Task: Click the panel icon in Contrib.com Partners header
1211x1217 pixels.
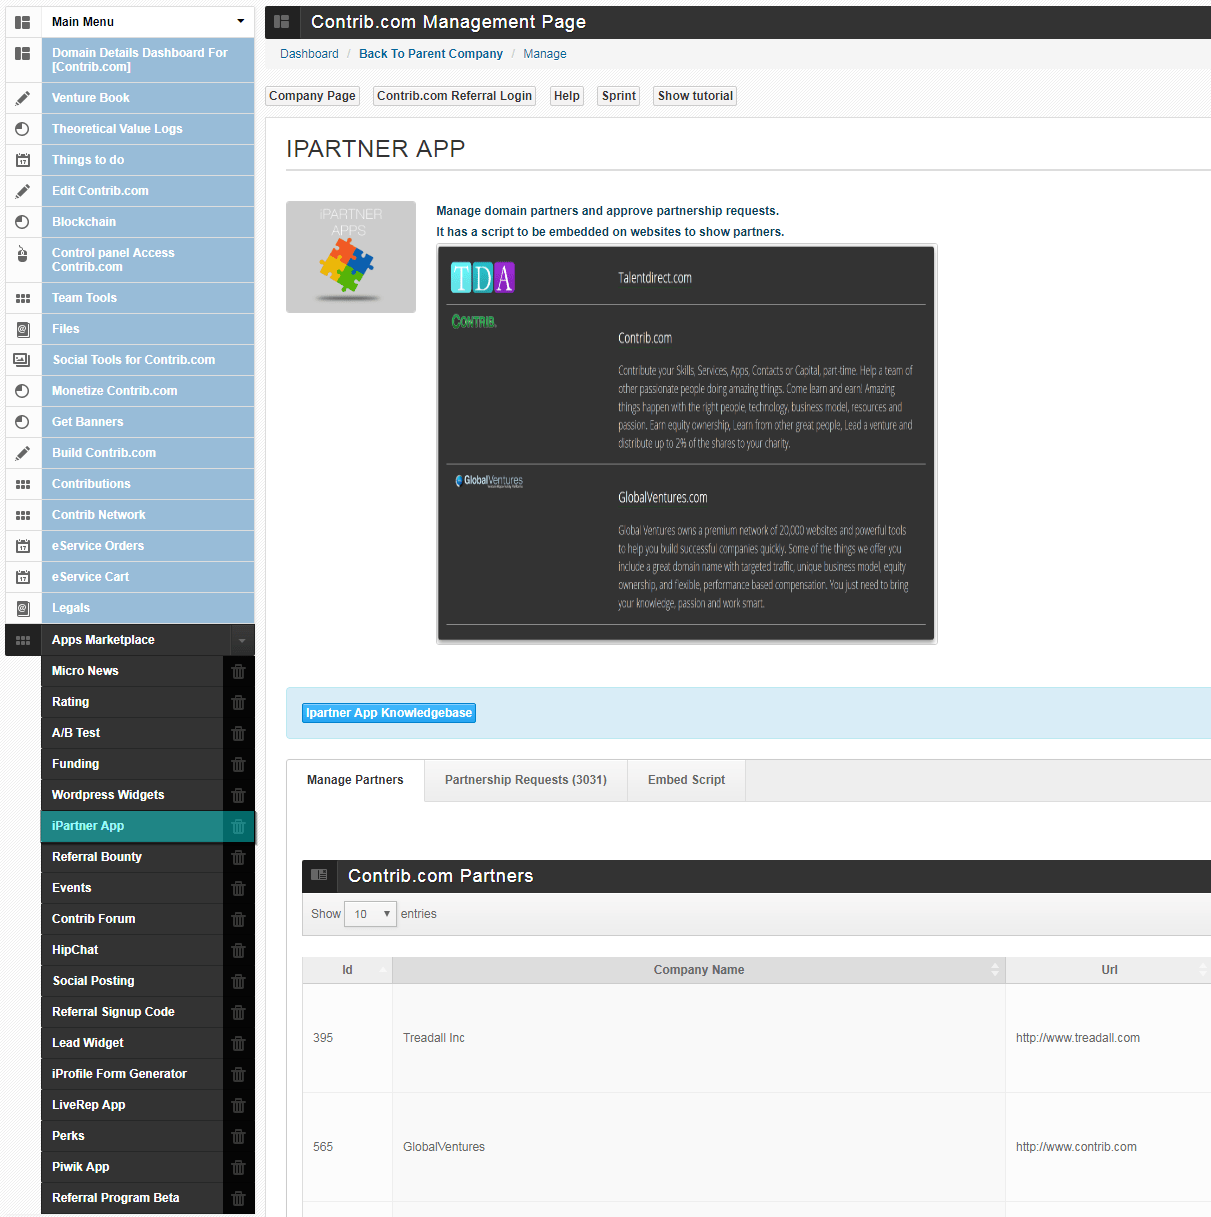Action: 319,875
